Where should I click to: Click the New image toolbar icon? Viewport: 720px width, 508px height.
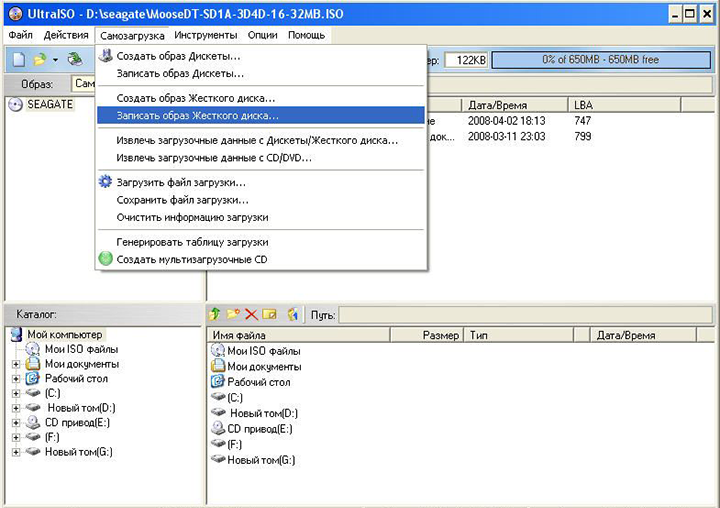[18, 60]
